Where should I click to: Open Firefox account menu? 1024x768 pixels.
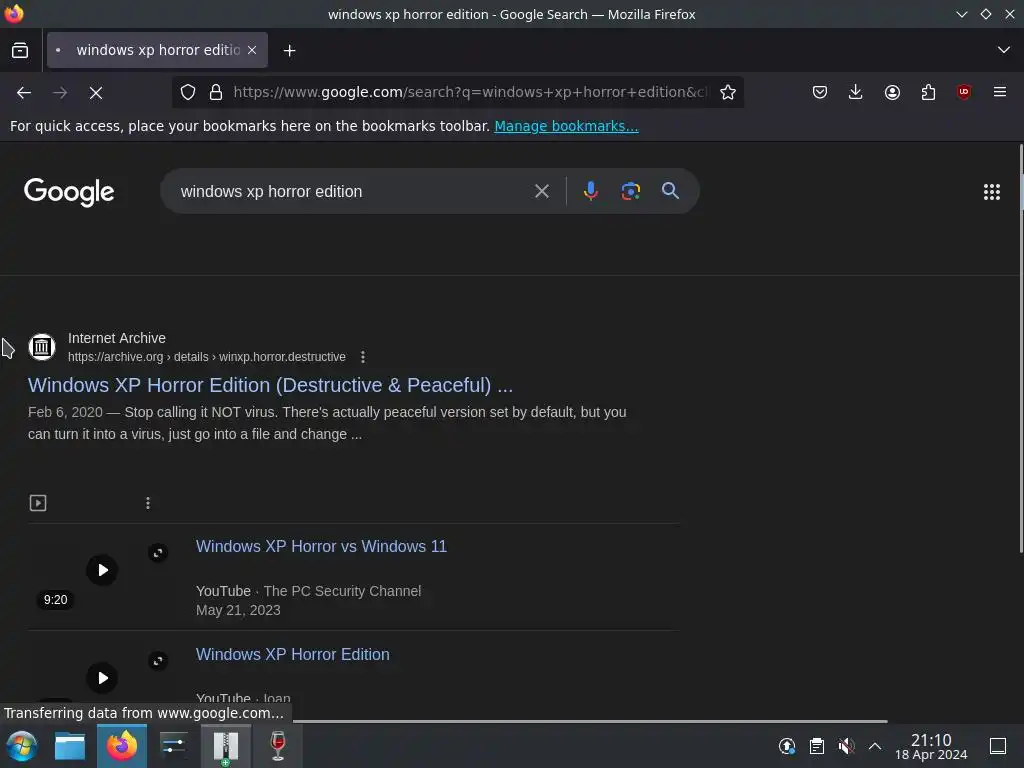(892, 92)
